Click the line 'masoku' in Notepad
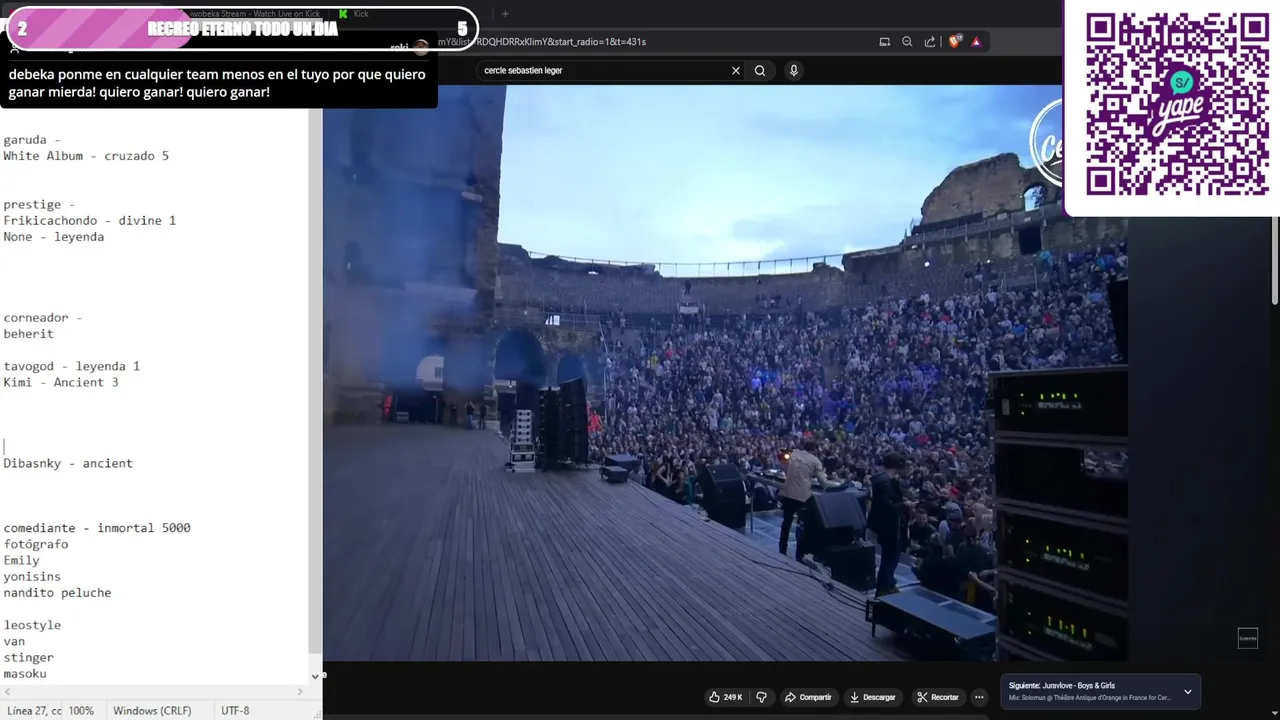The height and width of the screenshot is (720, 1280). click(x=25, y=674)
